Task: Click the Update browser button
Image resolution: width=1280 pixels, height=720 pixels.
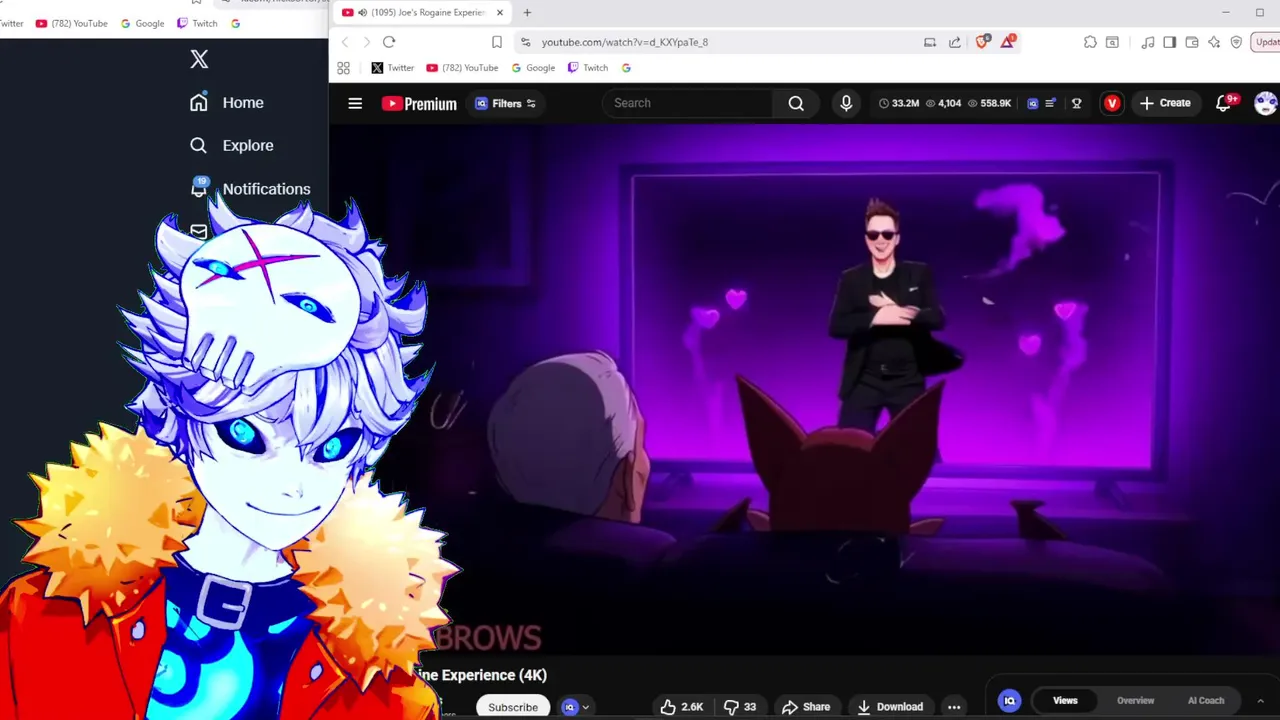Action: pyautogui.click(x=1266, y=42)
